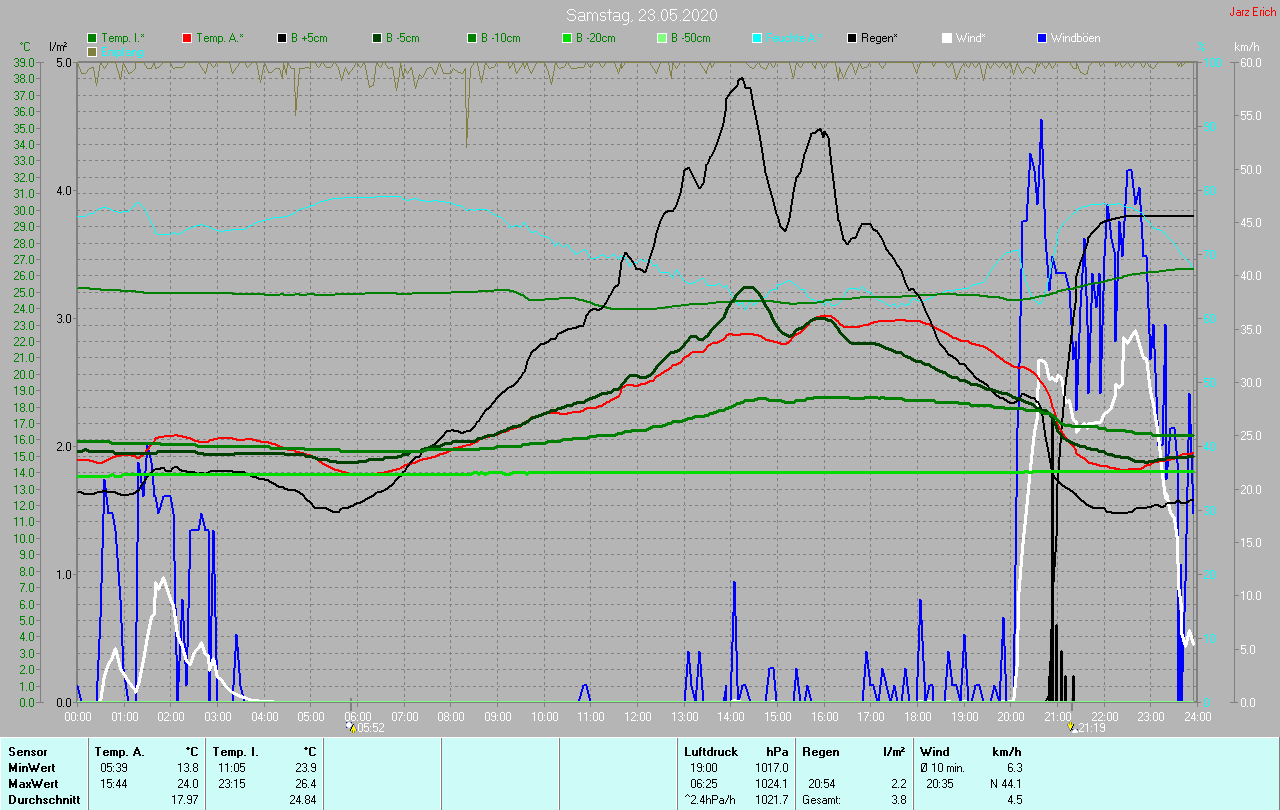This screenshot has height=810, width=1280.
Task: Click the B -5cm legend swatch
Action: [x=377, y=38]
